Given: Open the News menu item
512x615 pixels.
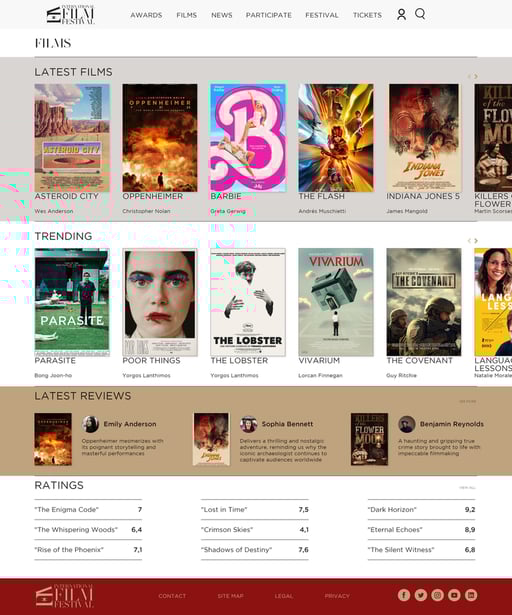Looking at the screenshot, I should click(222, 15).
